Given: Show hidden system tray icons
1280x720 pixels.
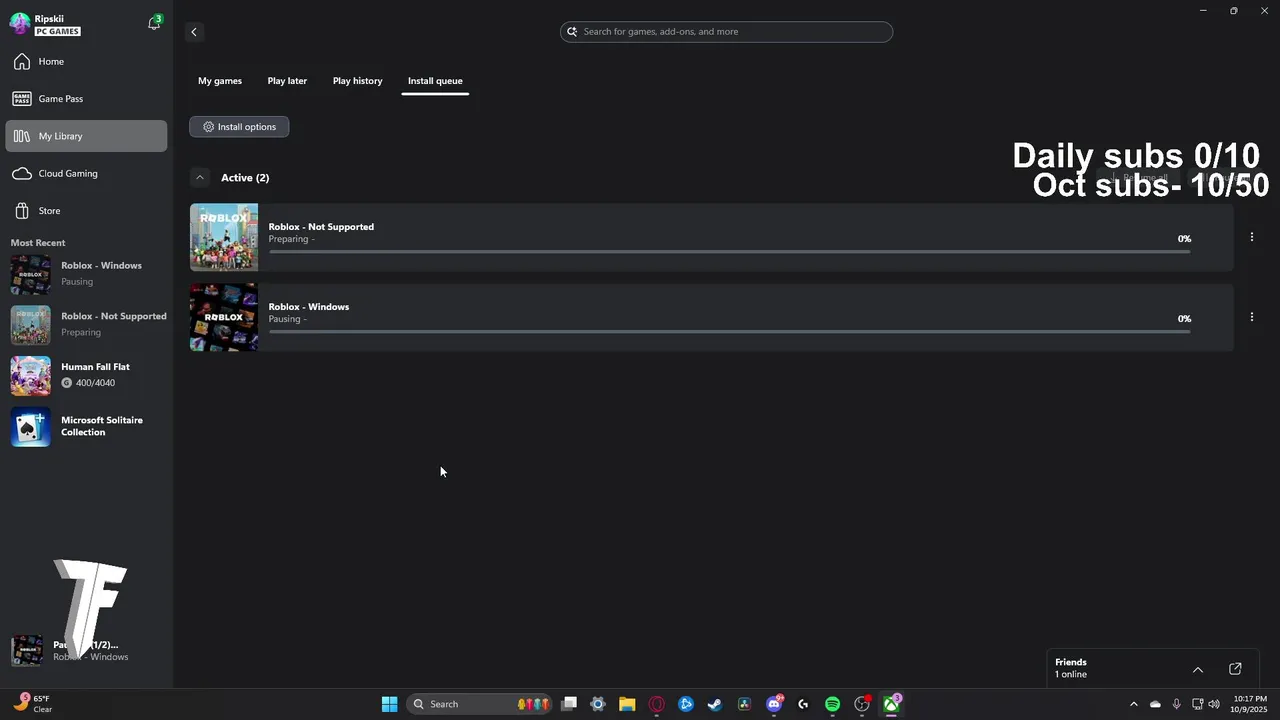Looking at the screenshot, I should [1133, 704].
